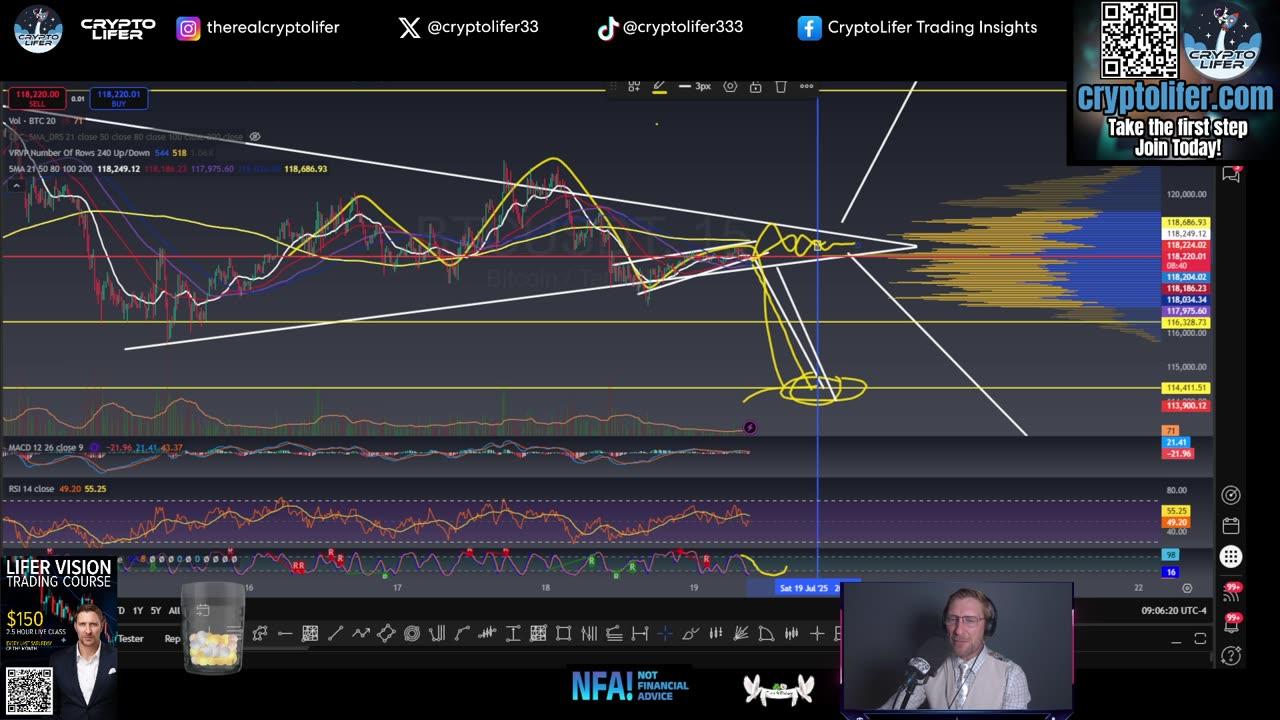
Task: Select the rectangle drawing tool
Action: 563,633
